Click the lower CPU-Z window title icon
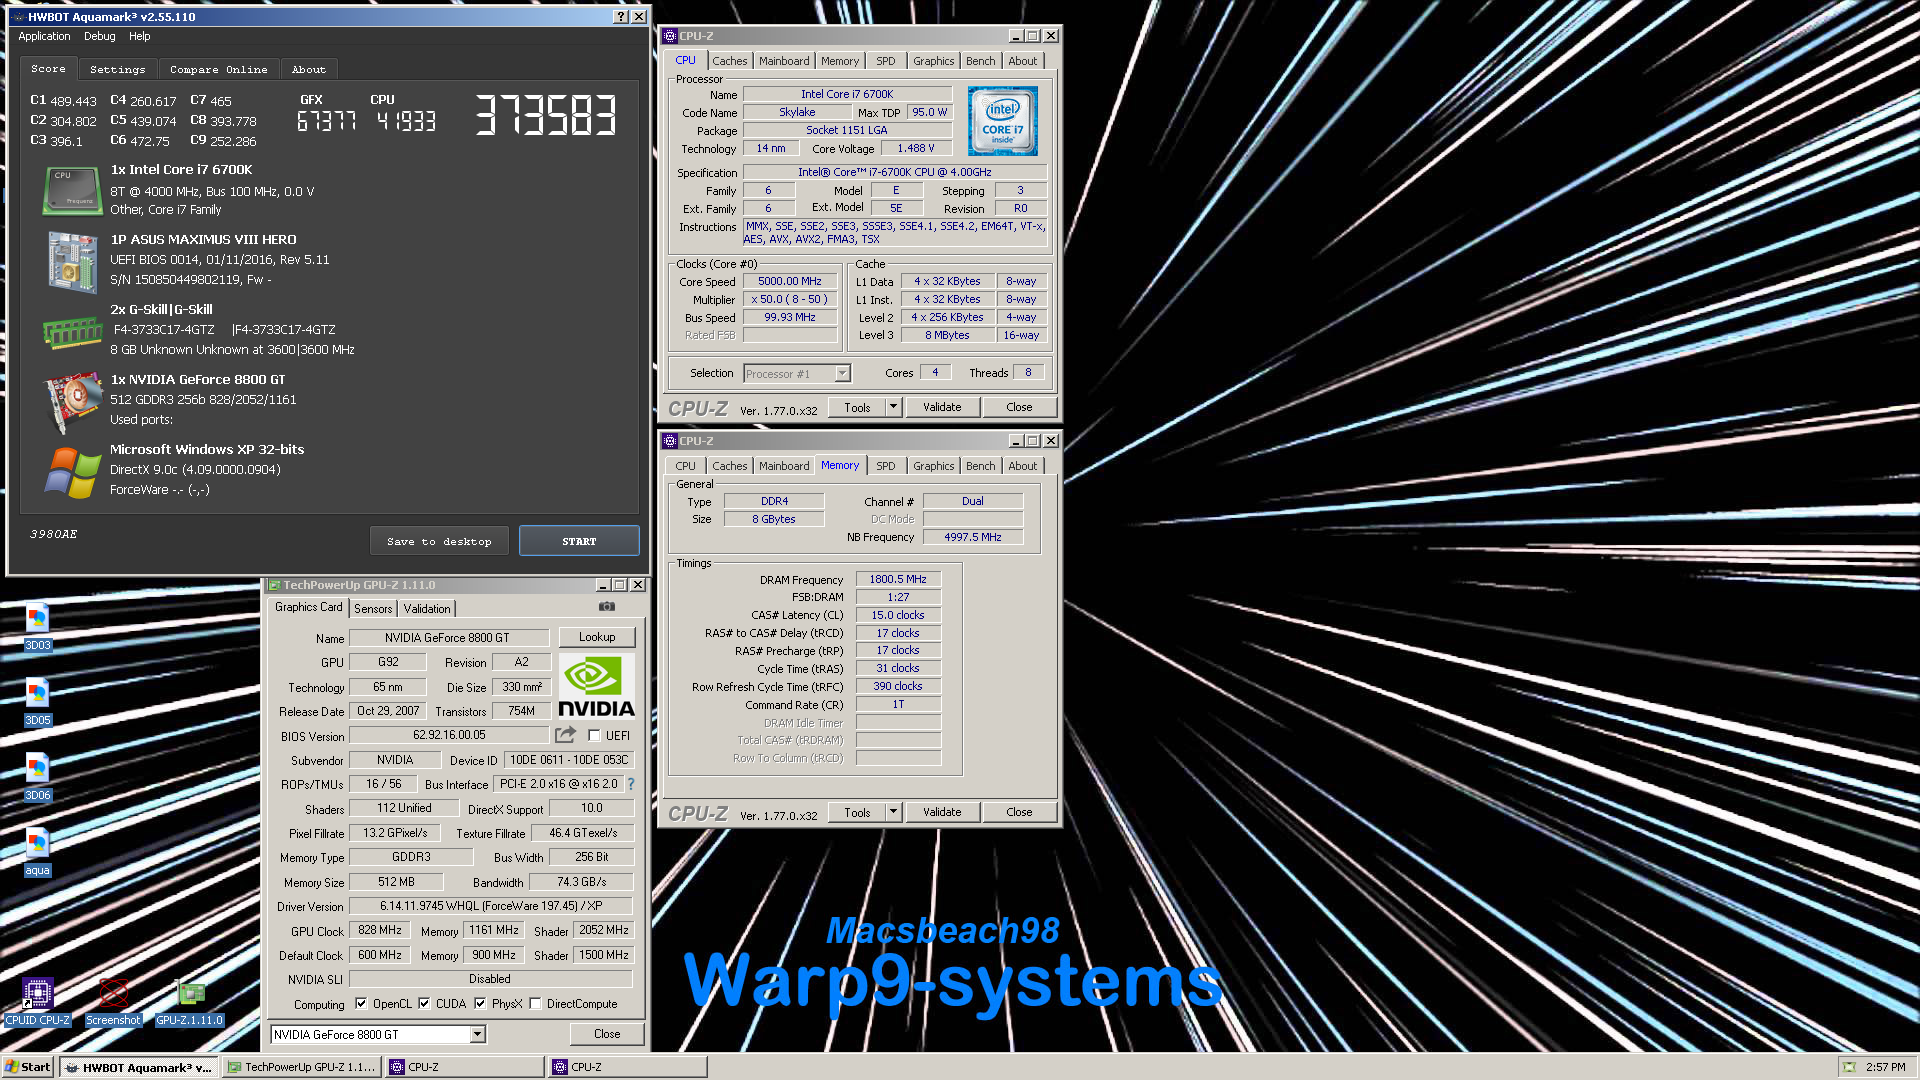The height and width of the screenshot is (1080, 1920). click(670, 441)
